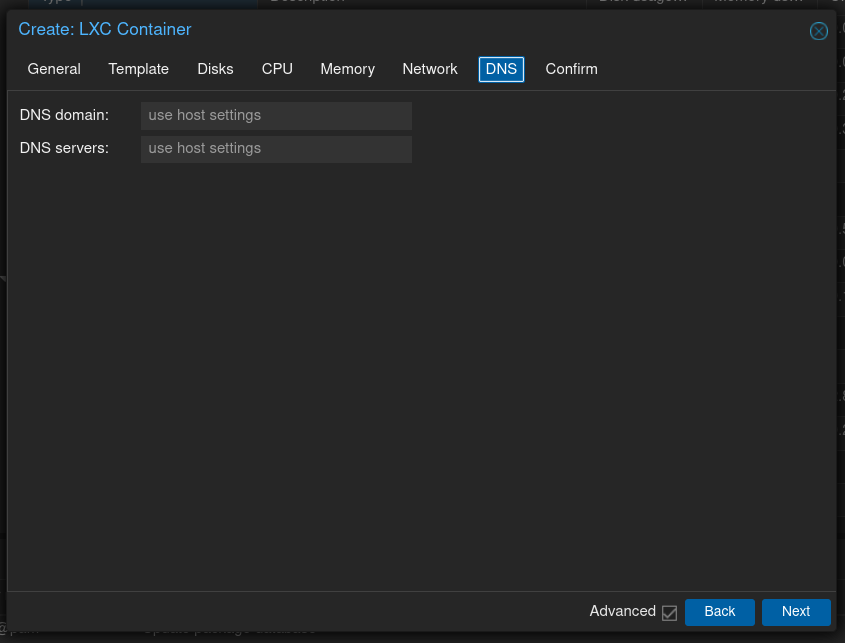Toggle the Advanced checkbox
845x643 pixels.
670,612
